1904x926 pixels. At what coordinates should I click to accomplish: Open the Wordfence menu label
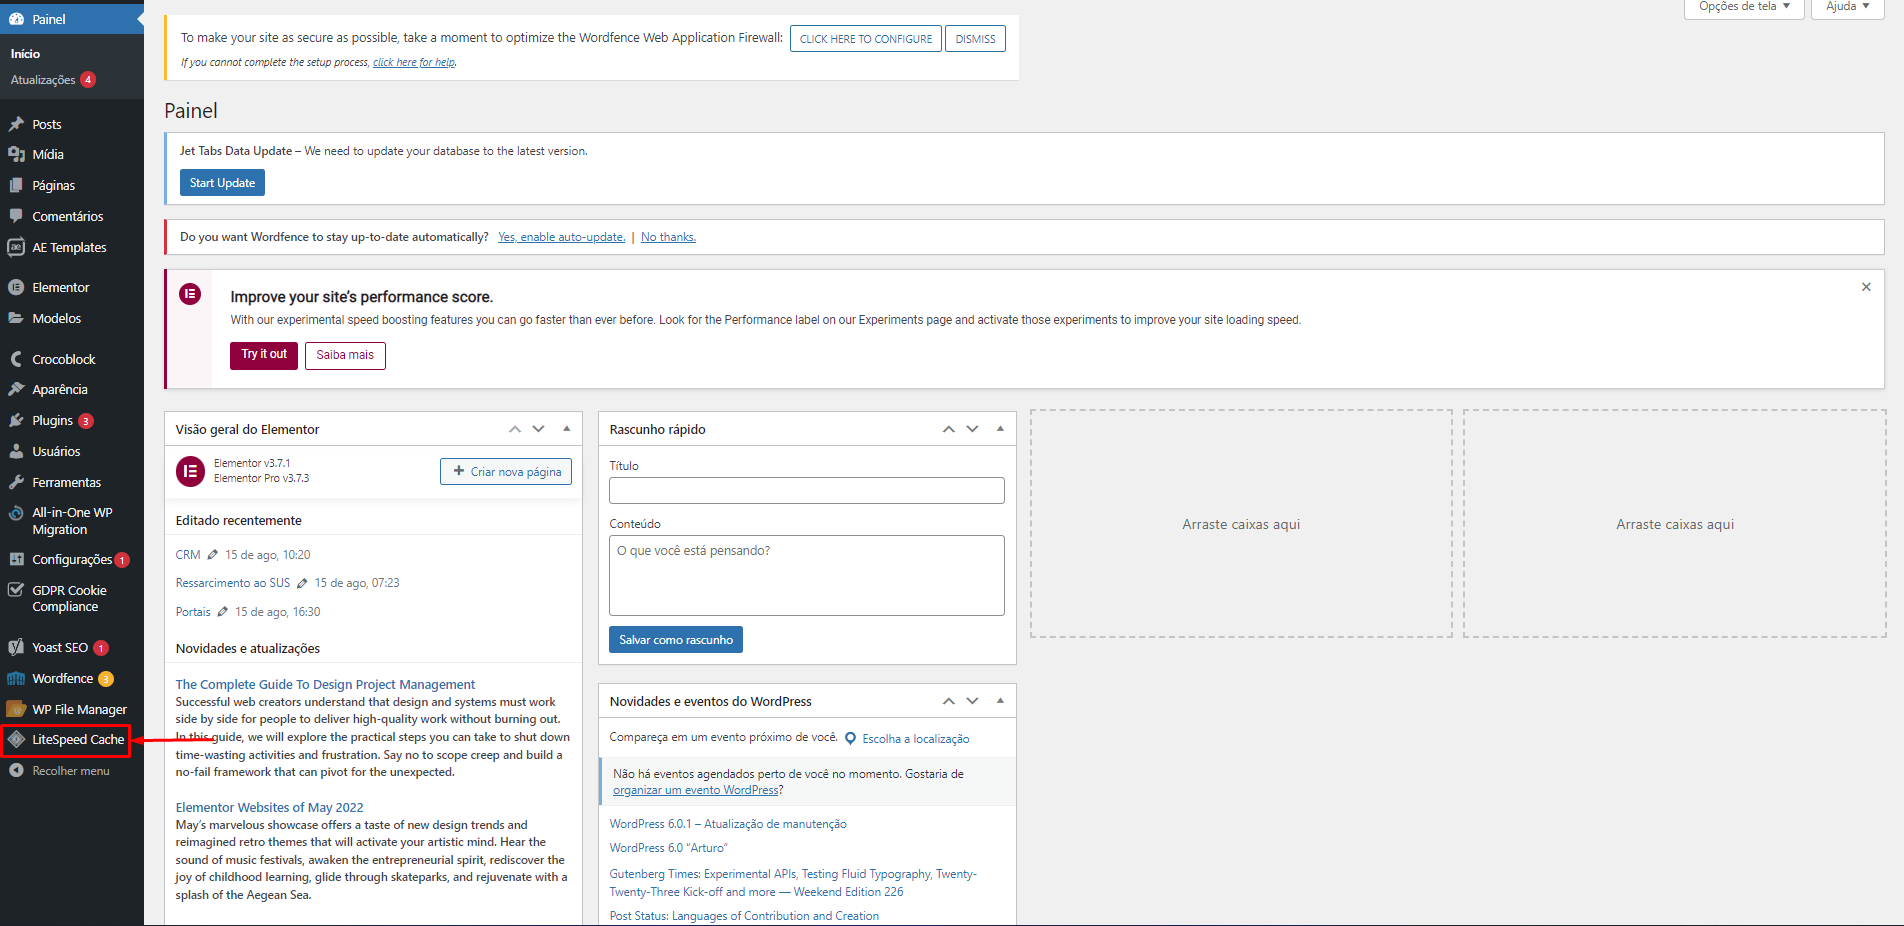click(x=62, y=678)
